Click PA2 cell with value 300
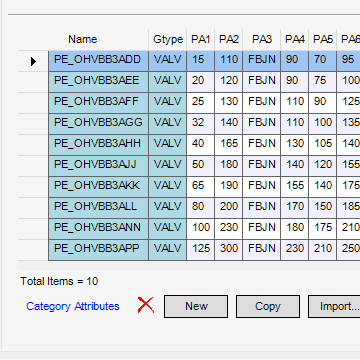 click(229, 250)
